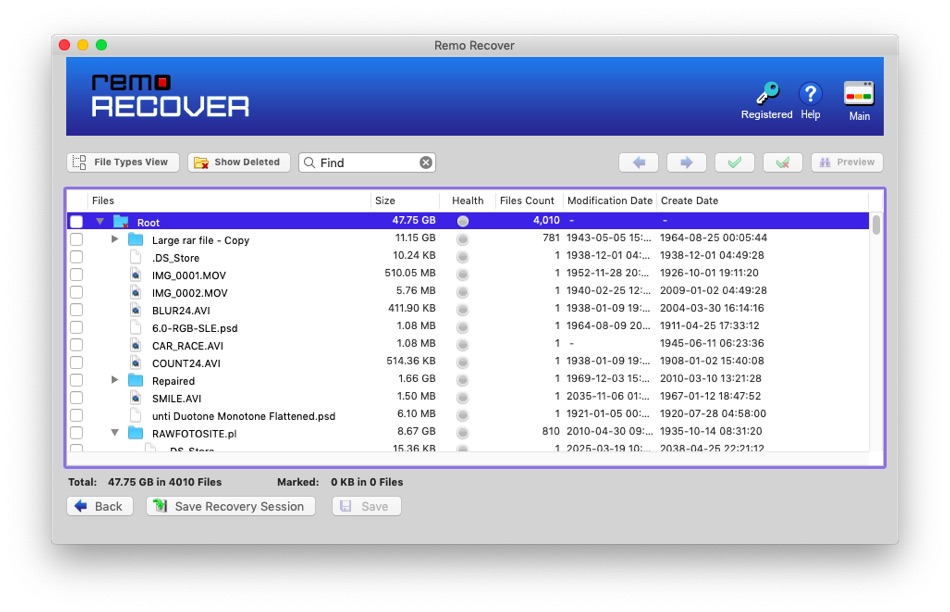Click the RAWFOTOSITE.pl folder icon
Screen dimensions: 950x612
tap(136, 433)
